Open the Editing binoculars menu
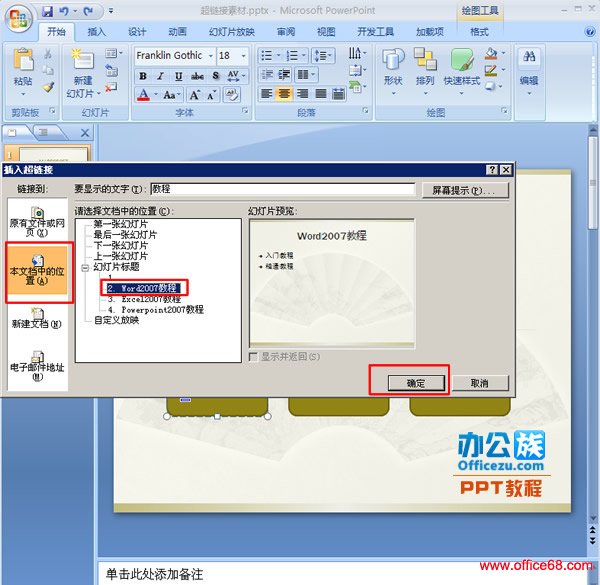 pos(529,71)
